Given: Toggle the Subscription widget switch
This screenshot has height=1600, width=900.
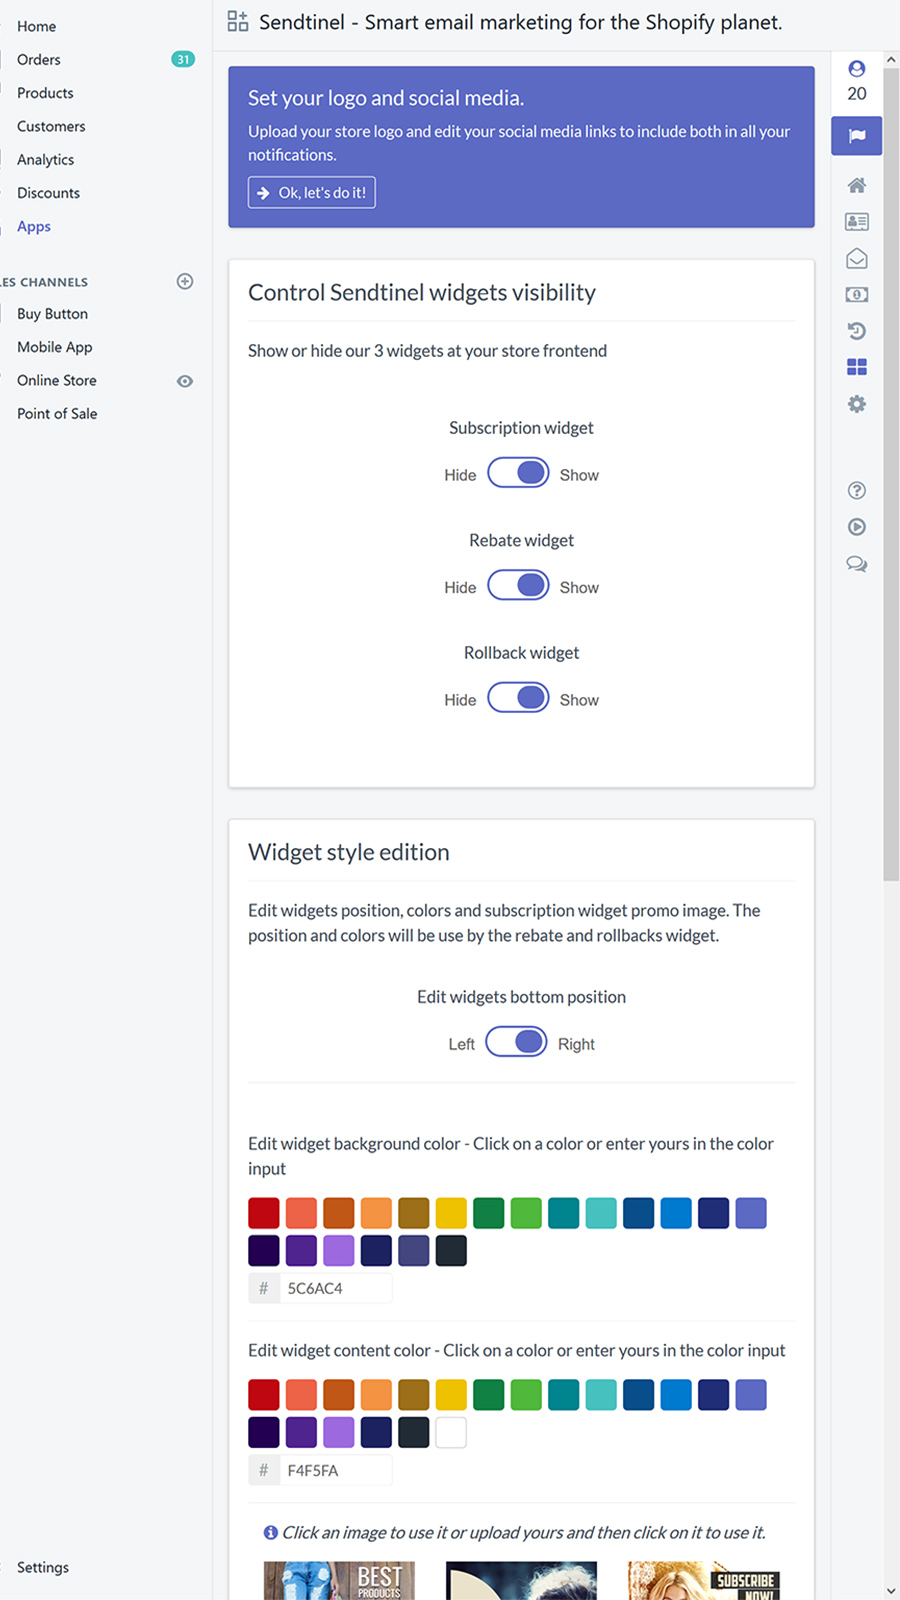Looking at the screenshot, I should click(x=518, y=472).
